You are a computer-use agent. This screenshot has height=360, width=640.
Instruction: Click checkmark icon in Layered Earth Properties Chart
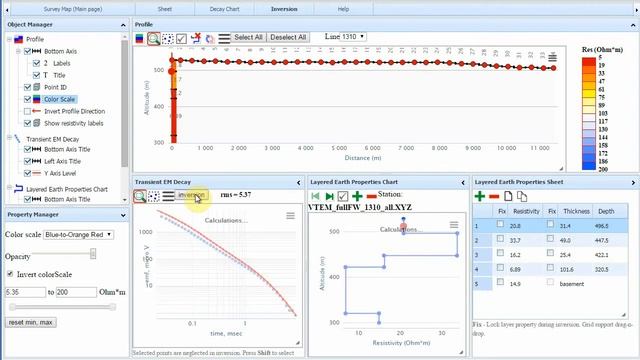pos(343,196)
